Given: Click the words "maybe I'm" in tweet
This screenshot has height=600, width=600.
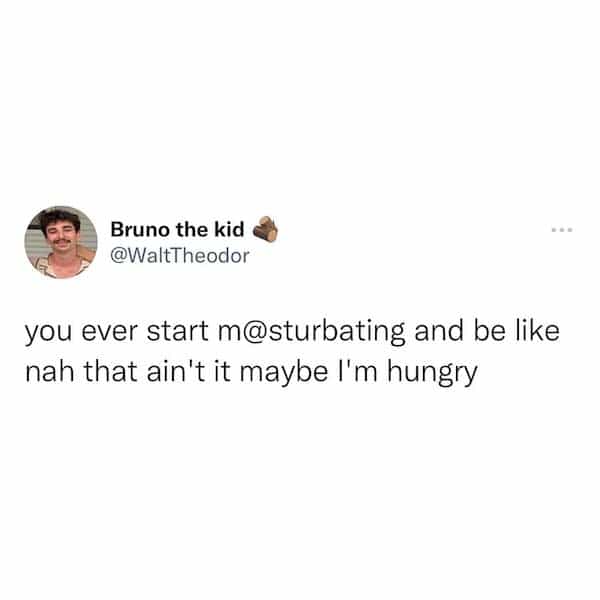Looking at the screenshot, I should pos(309,372).
